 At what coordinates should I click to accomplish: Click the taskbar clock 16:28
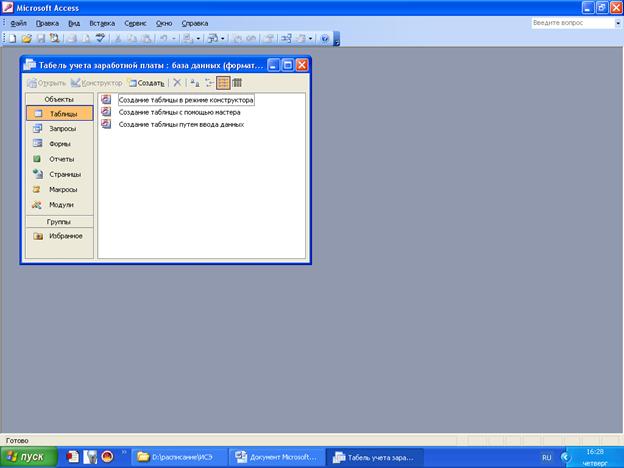(595, 452)
